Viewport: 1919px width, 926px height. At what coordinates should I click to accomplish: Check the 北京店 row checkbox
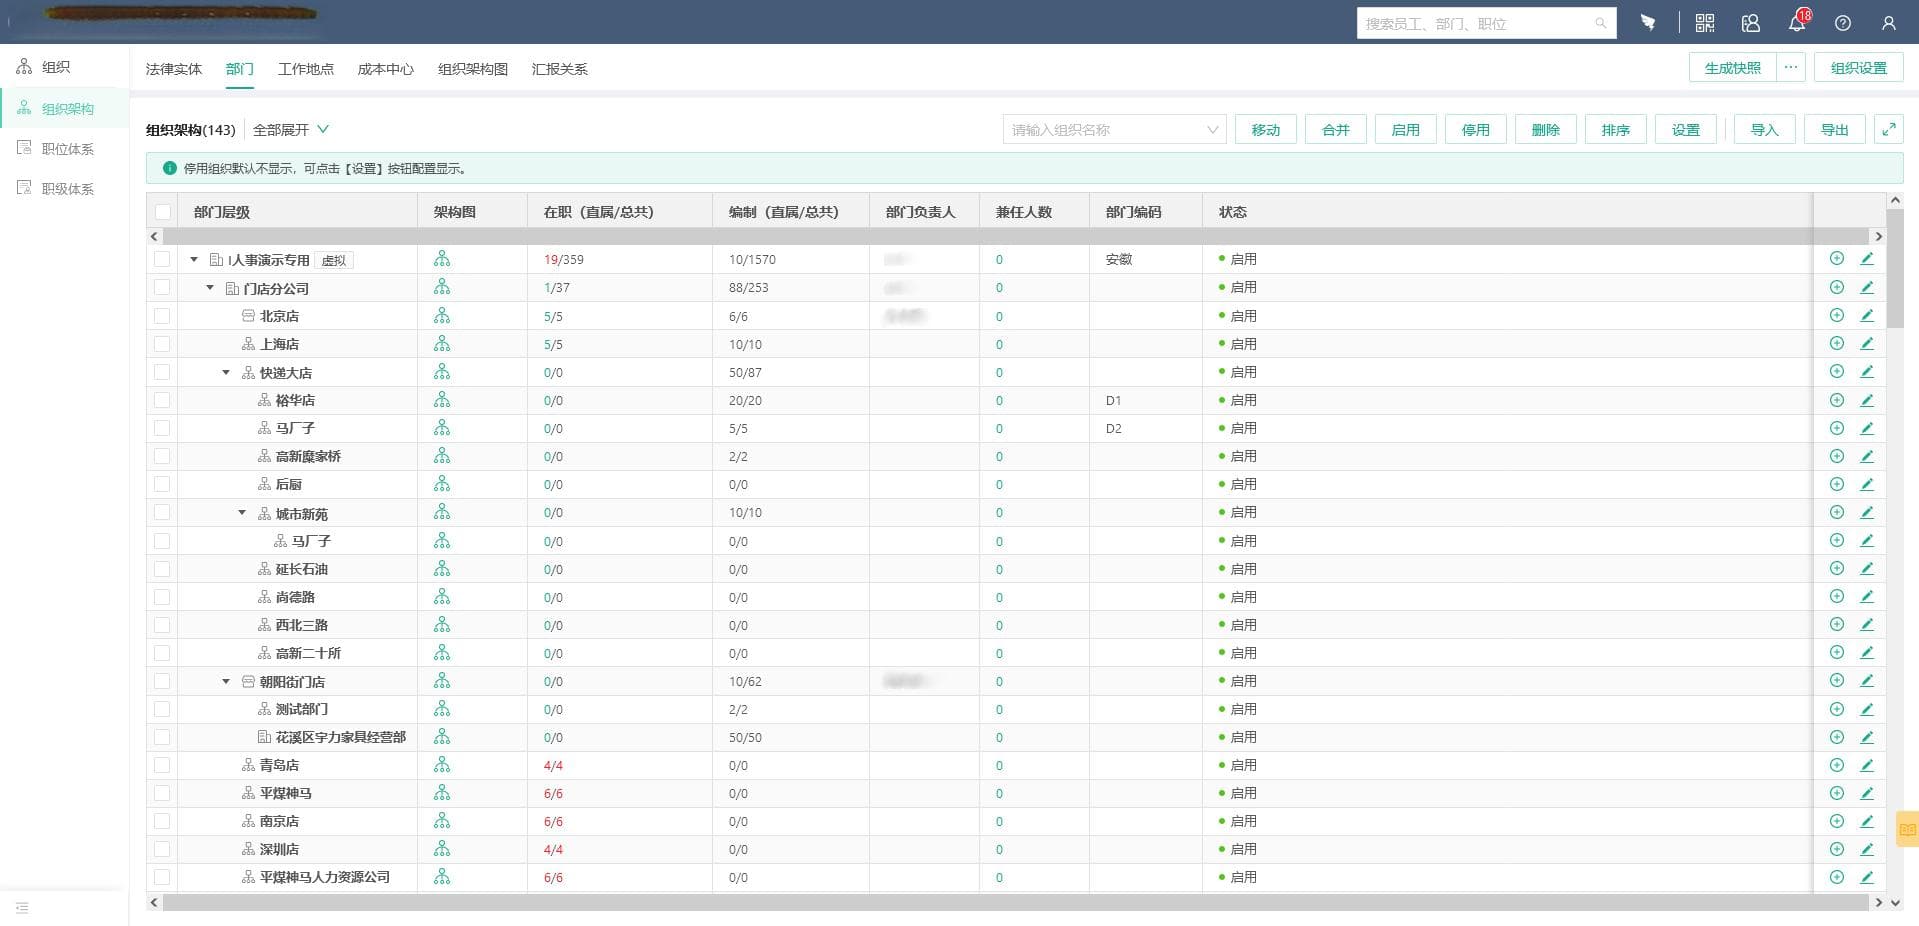[x=162, y=316]
